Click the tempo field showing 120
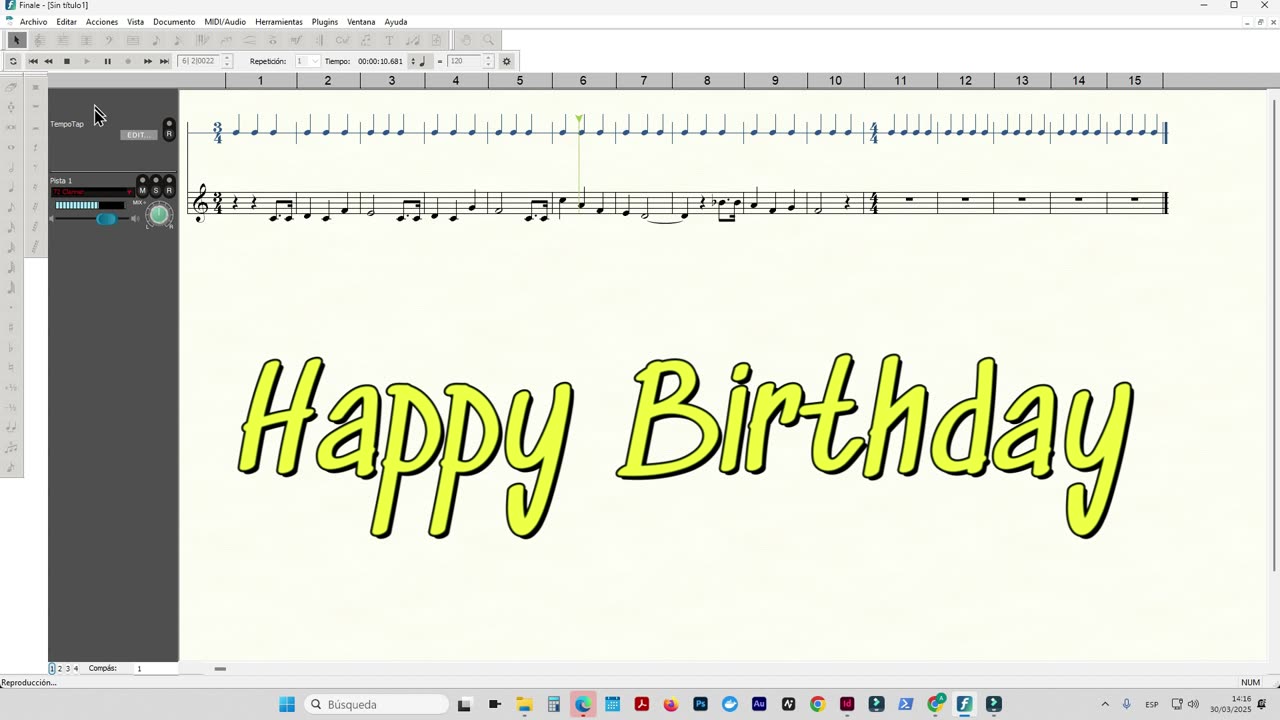The image size is (1280, 720). [x=465, y=61]
